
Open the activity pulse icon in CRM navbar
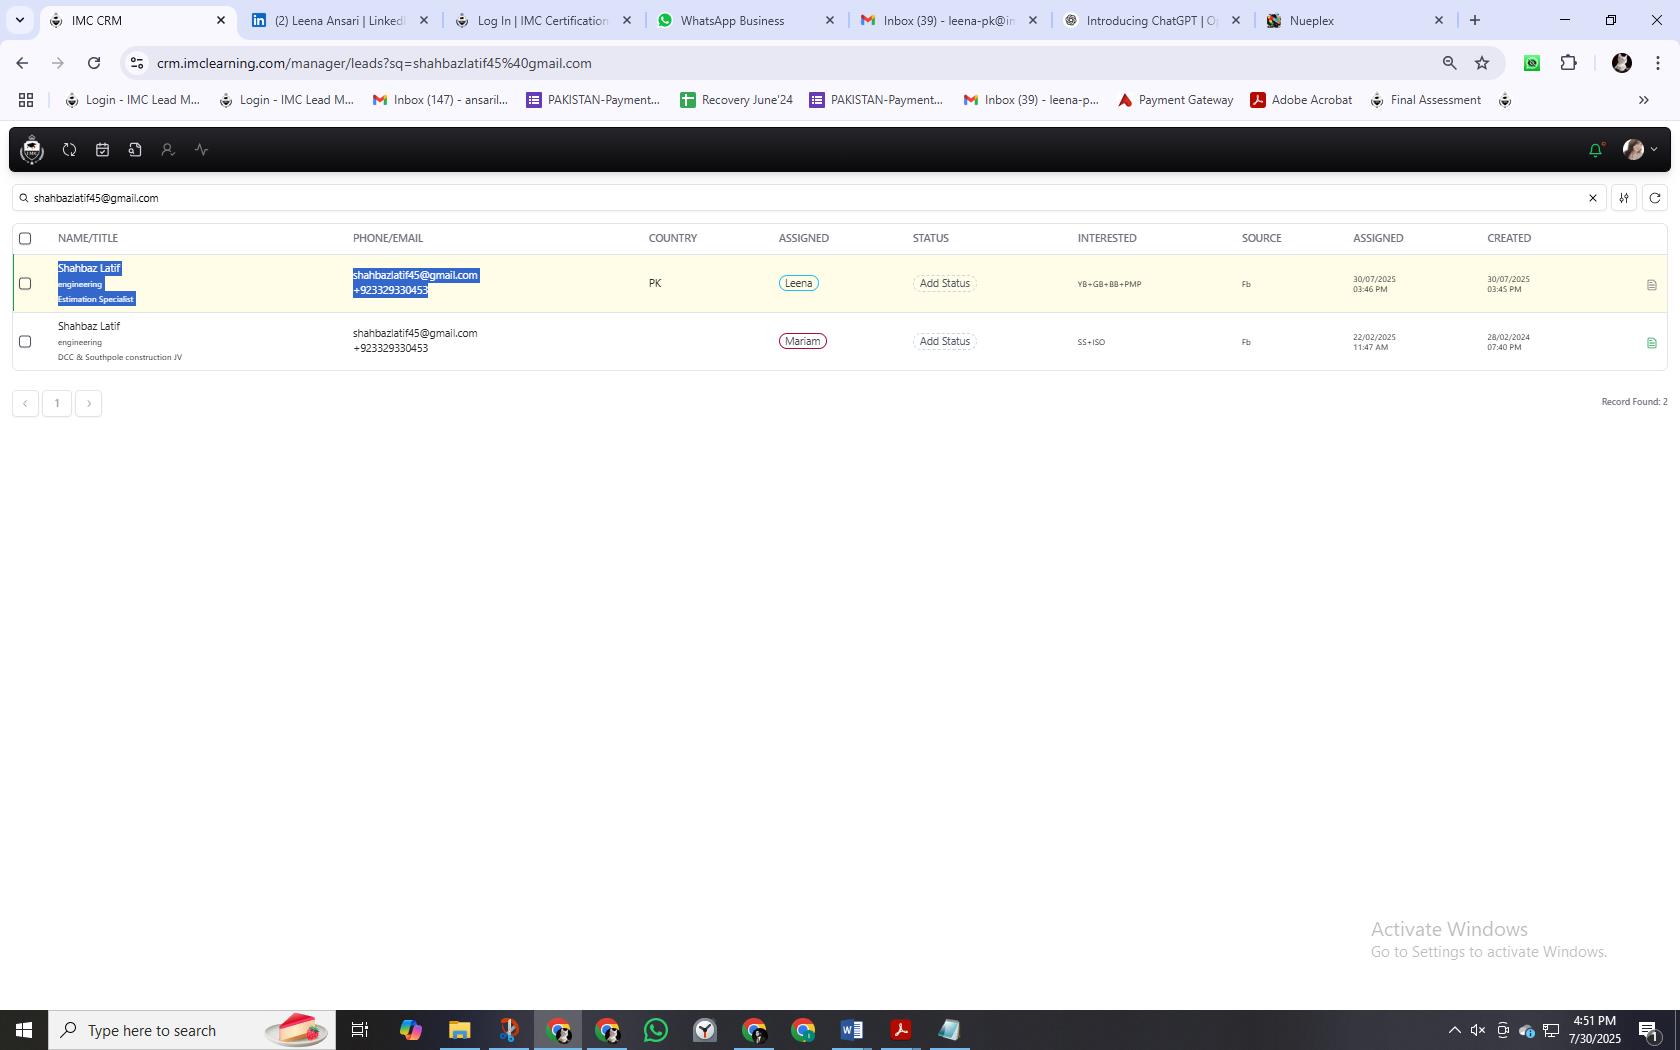pos(201,149)
